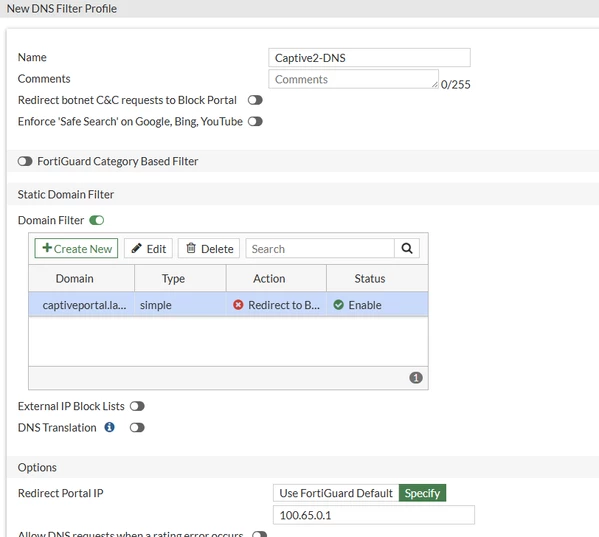This screenshot has width=599, height=537.
Task: Turn off the Domain Filter switch
Action: pos(97,220)
